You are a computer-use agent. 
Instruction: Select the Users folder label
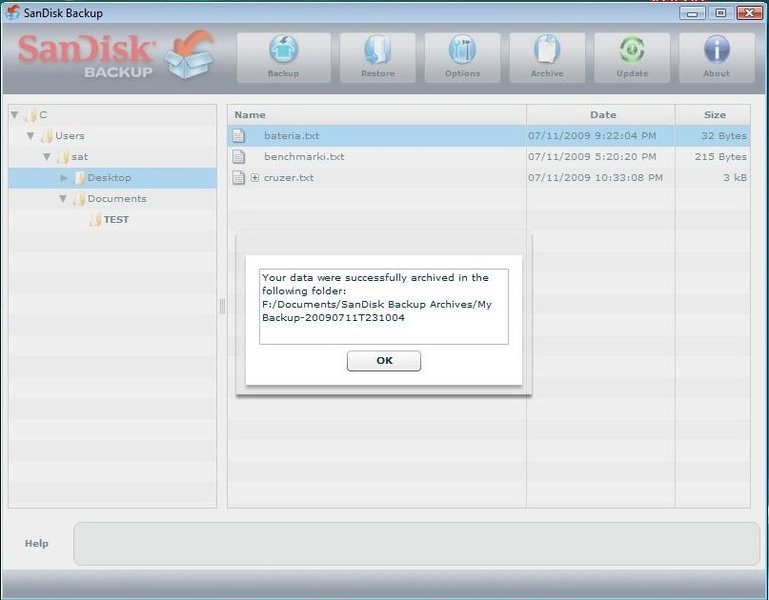70,136
